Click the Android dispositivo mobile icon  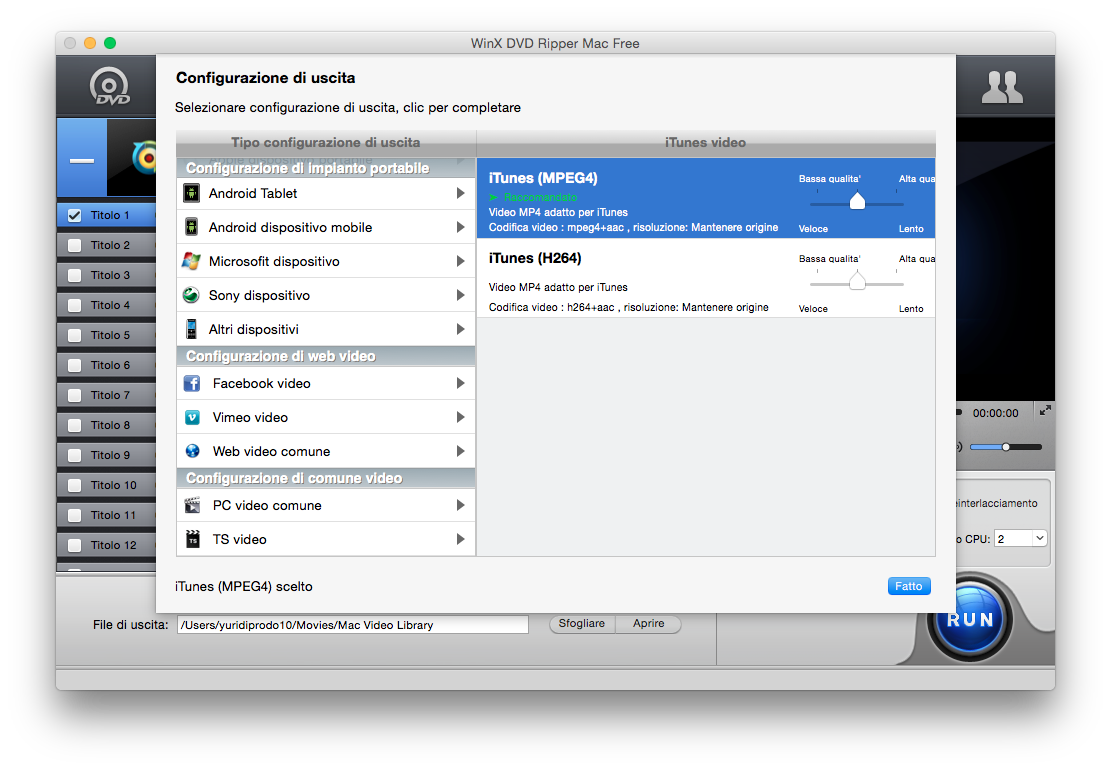pos(191,227)
